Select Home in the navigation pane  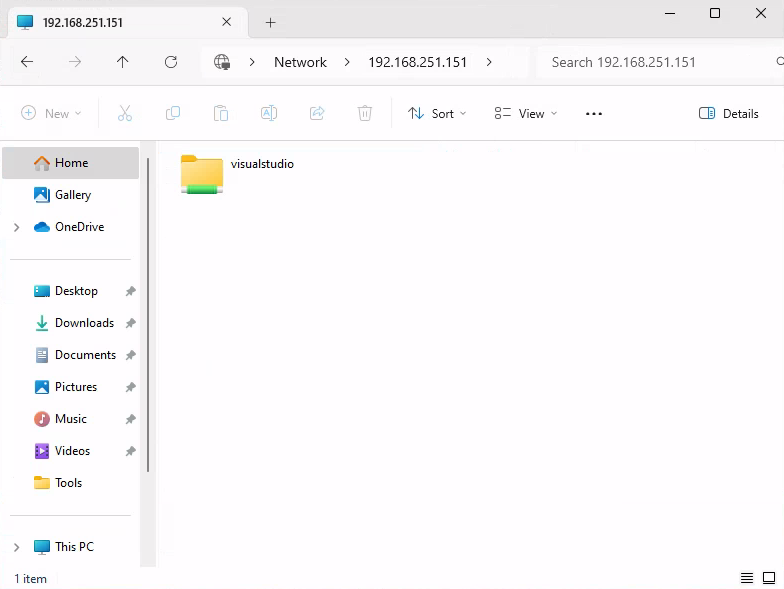[70, 163]
